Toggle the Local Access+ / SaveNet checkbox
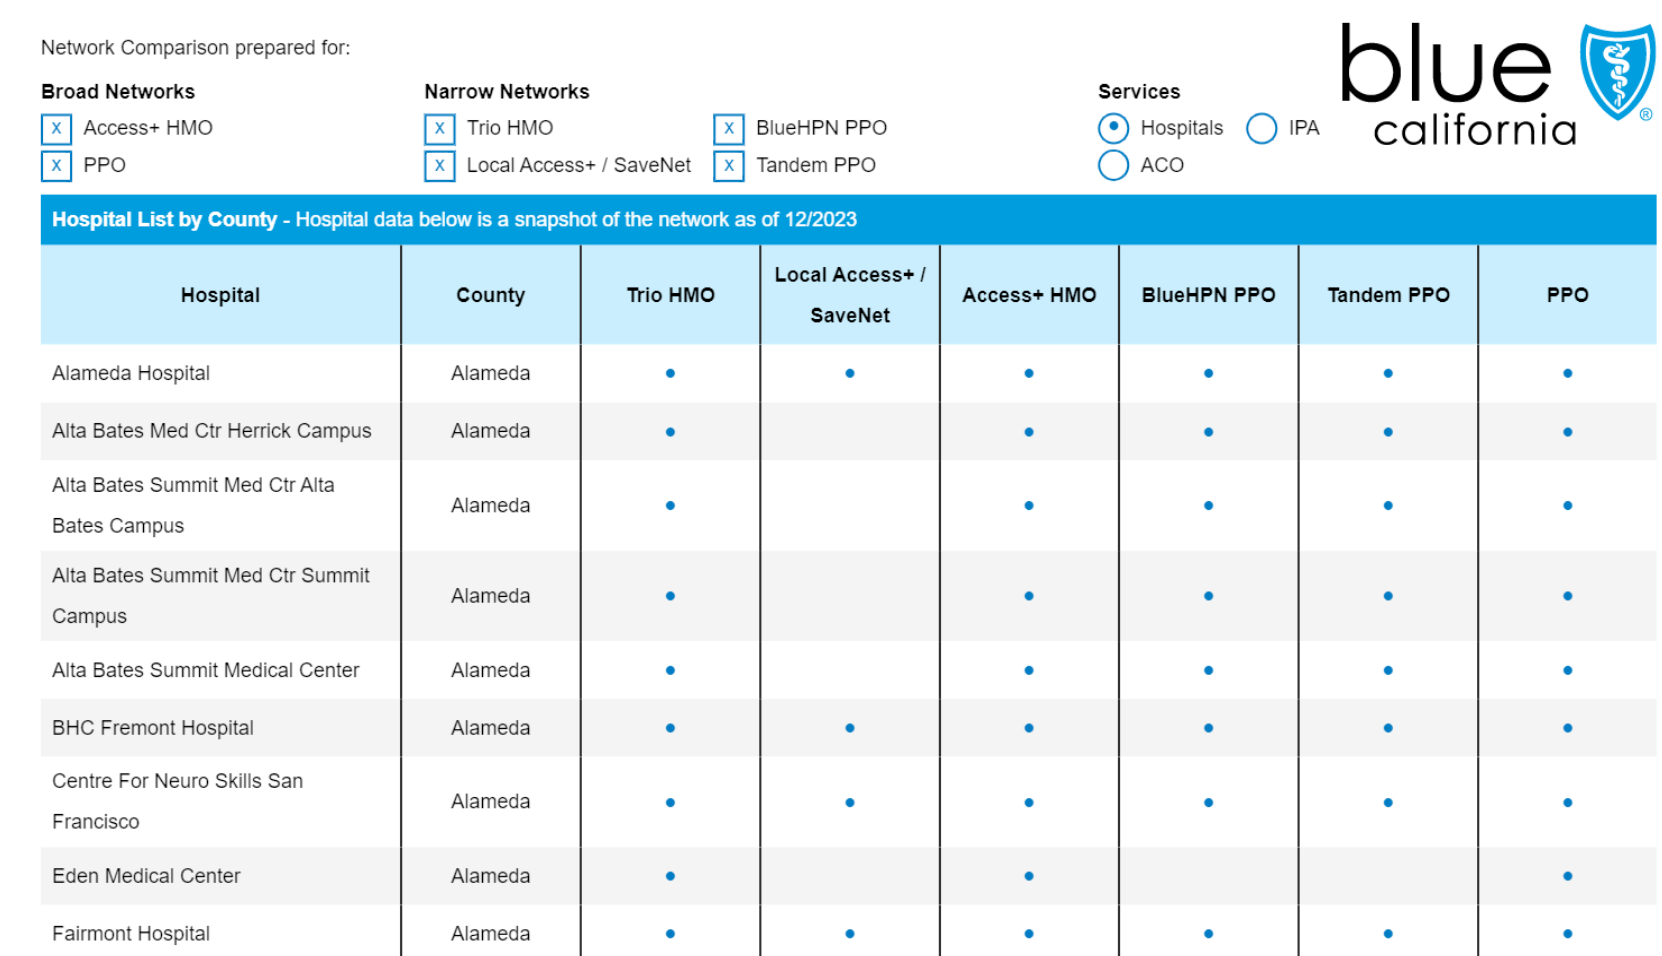The width and height of the screenshot is (1662, 956). (440, 166)
